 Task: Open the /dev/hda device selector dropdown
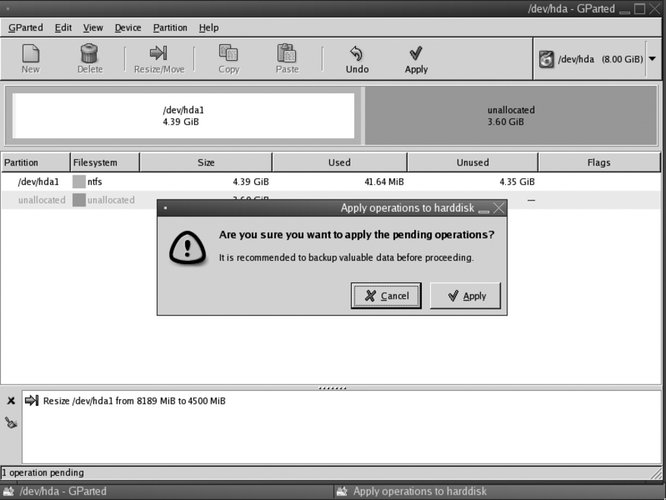598,60
